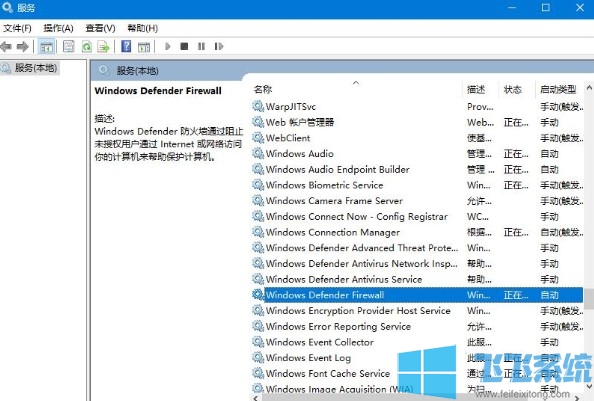Click the Forward arrow toolbar icon

[x=23, y=47]
